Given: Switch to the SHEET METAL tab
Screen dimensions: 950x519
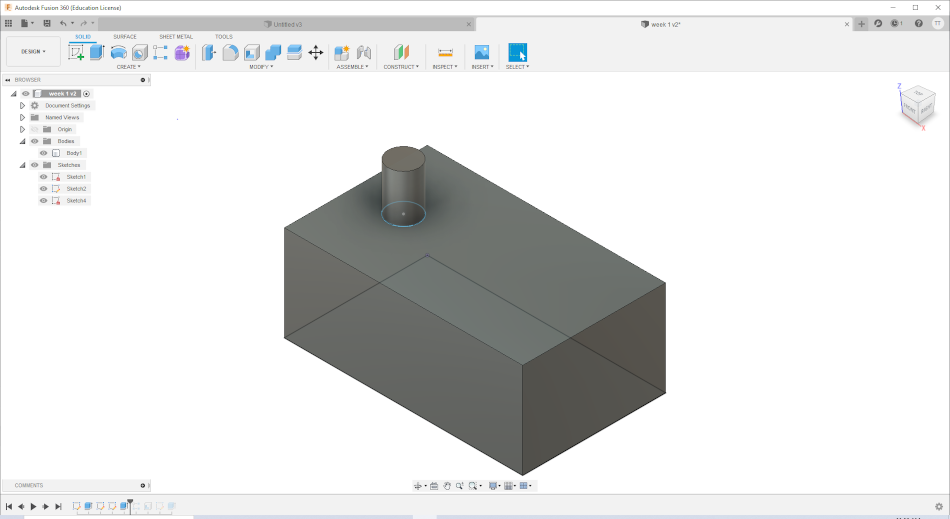Looking at the screenshot, I should pos(176,37).
